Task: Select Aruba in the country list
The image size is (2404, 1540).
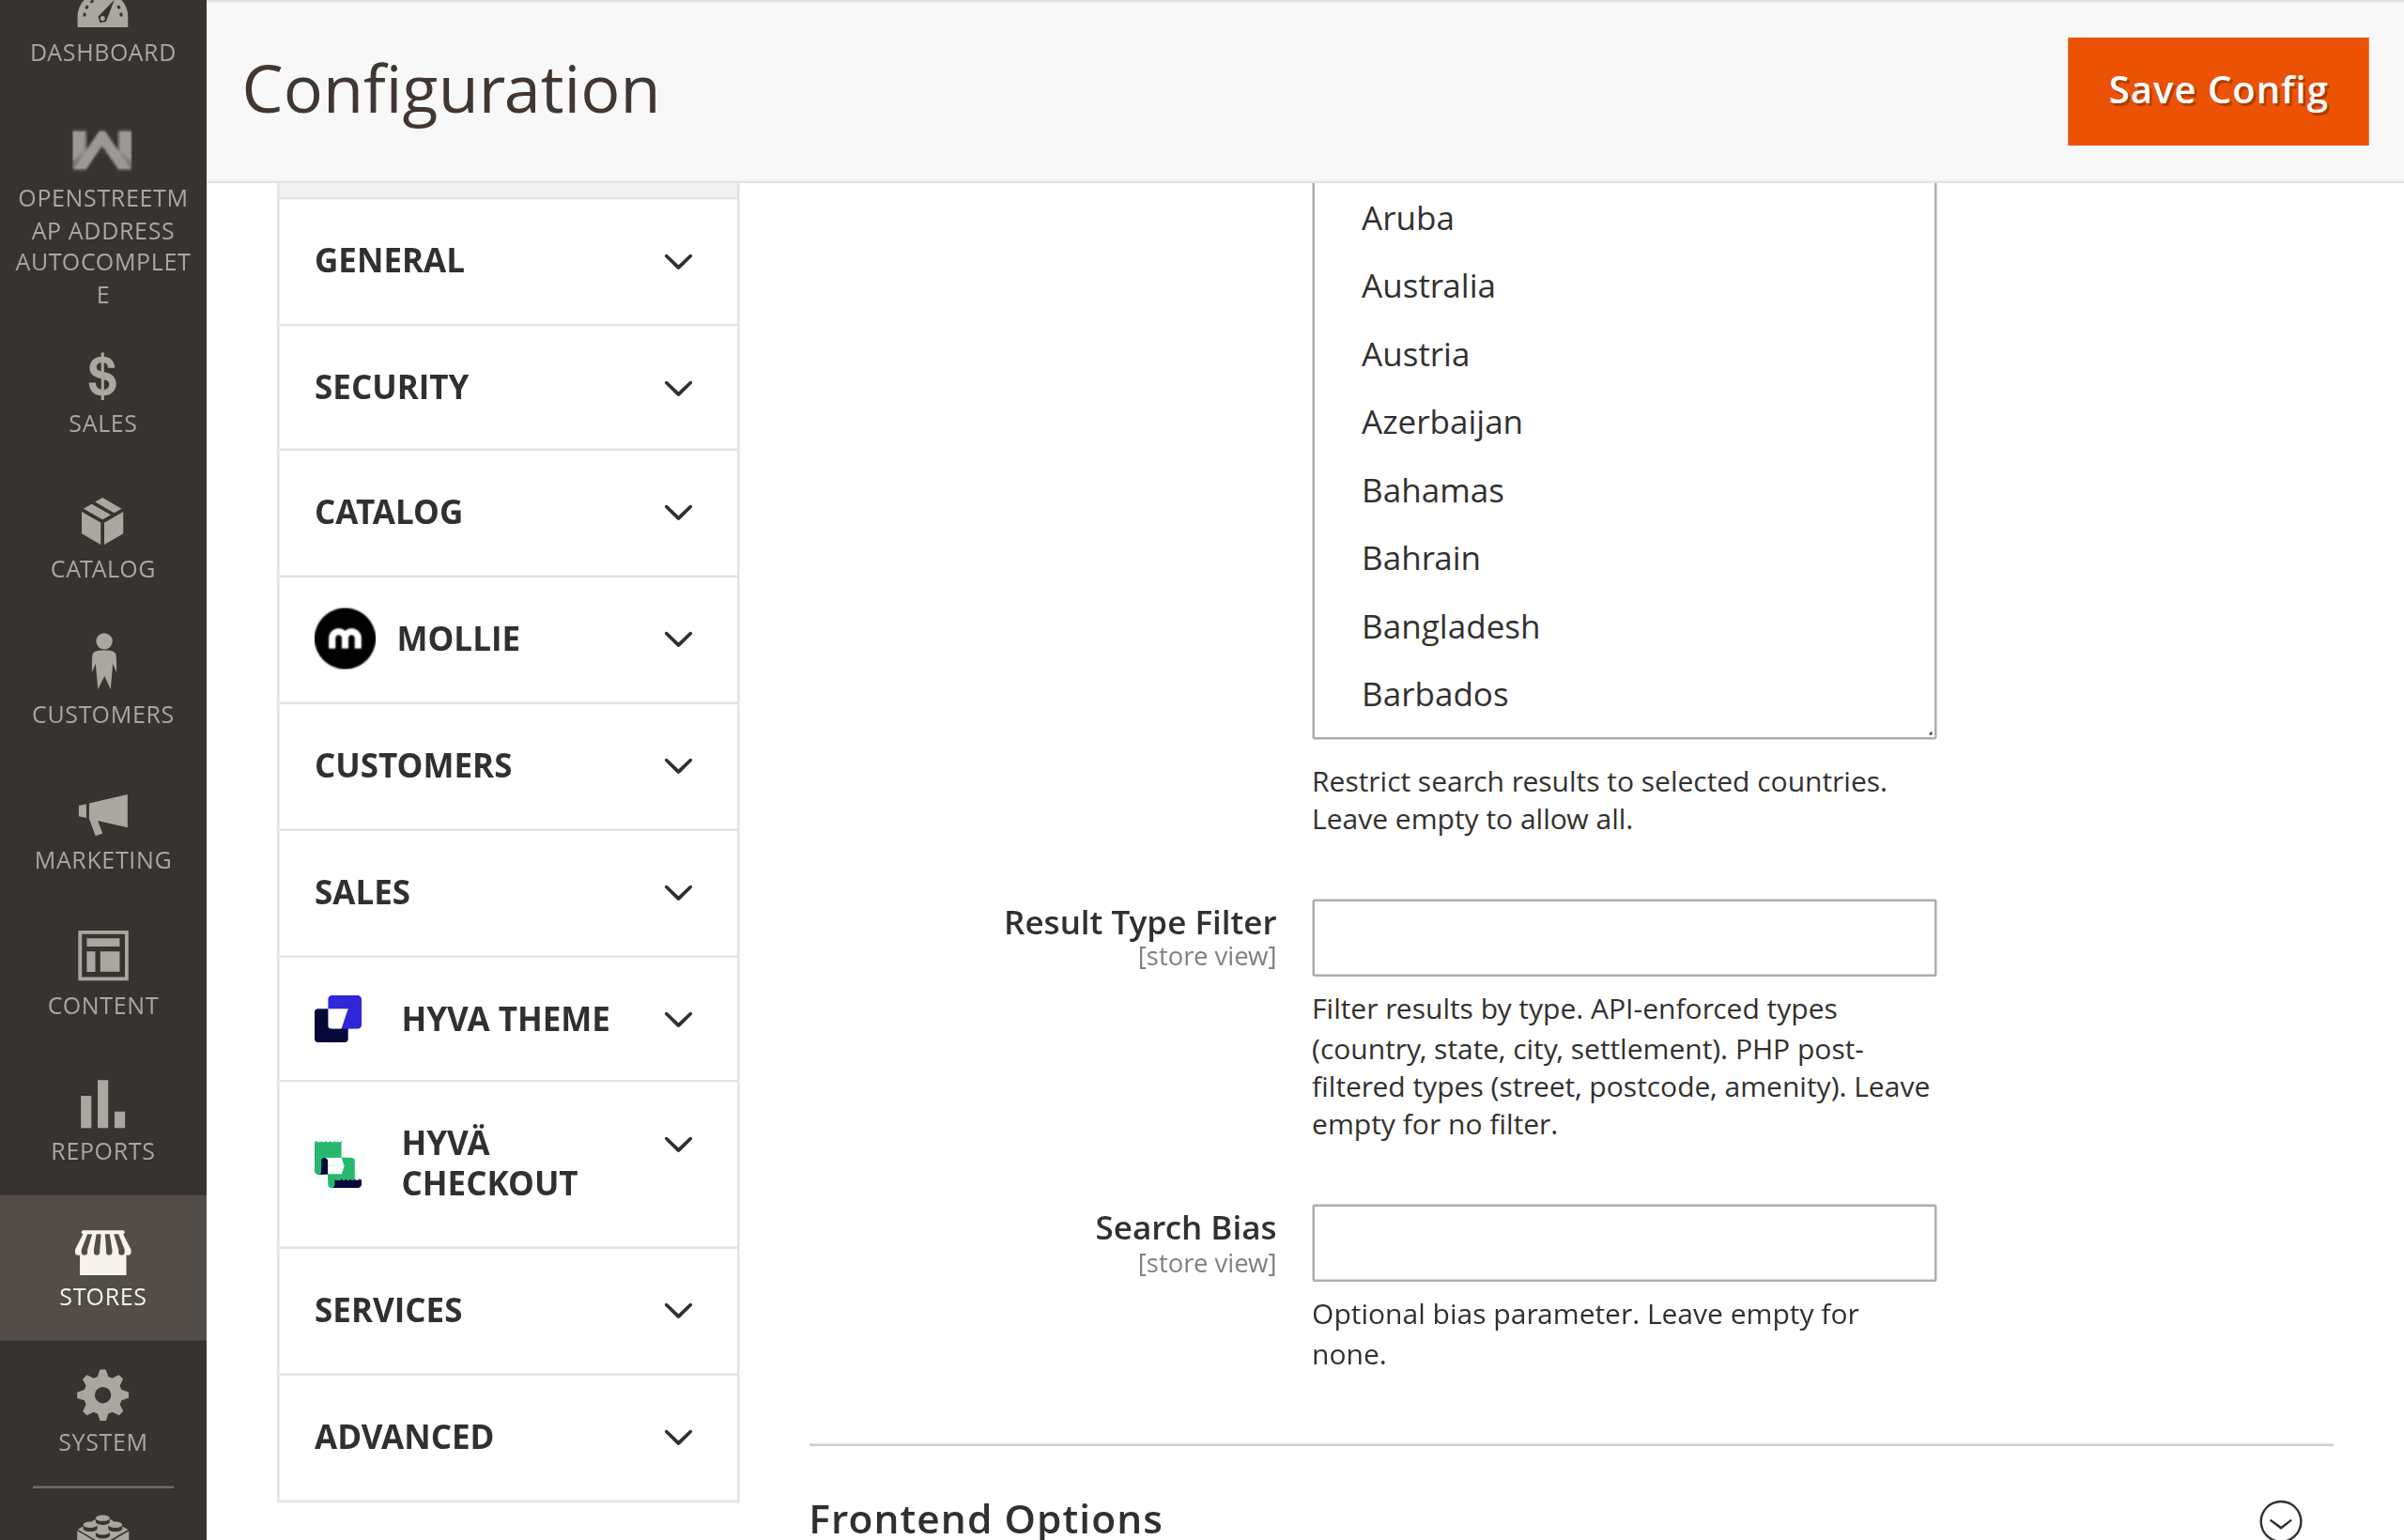Action: tap(1623, 218)
